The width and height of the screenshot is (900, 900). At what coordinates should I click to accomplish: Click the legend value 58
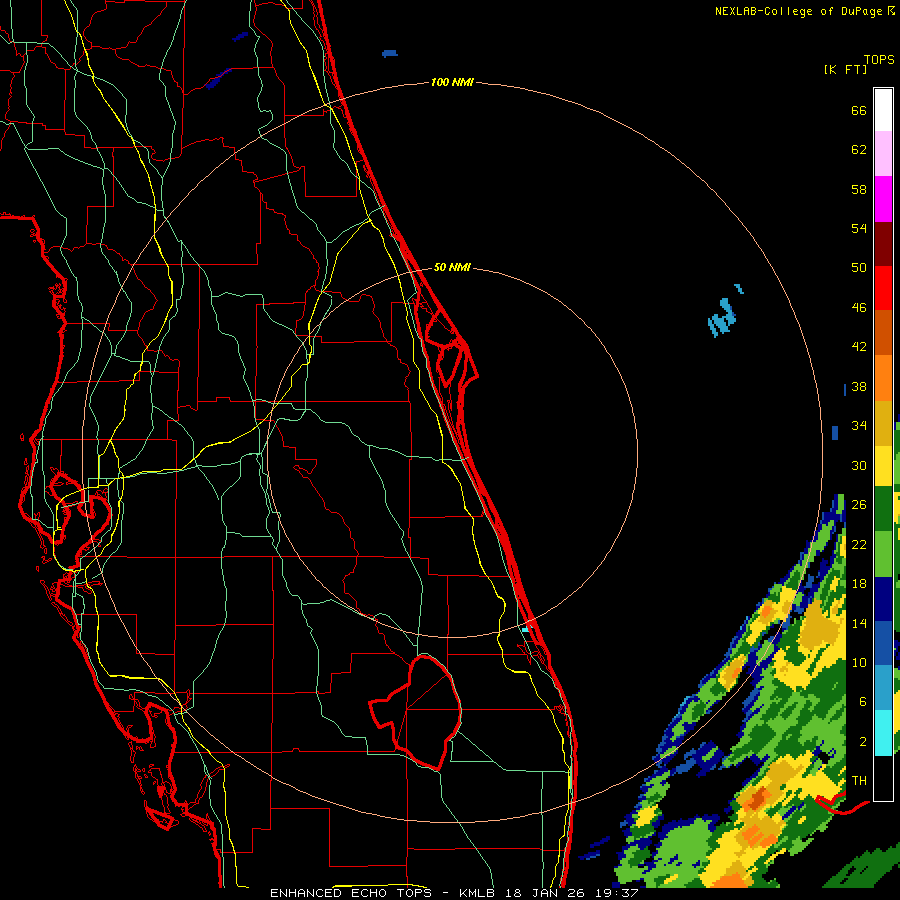[859, 189]
